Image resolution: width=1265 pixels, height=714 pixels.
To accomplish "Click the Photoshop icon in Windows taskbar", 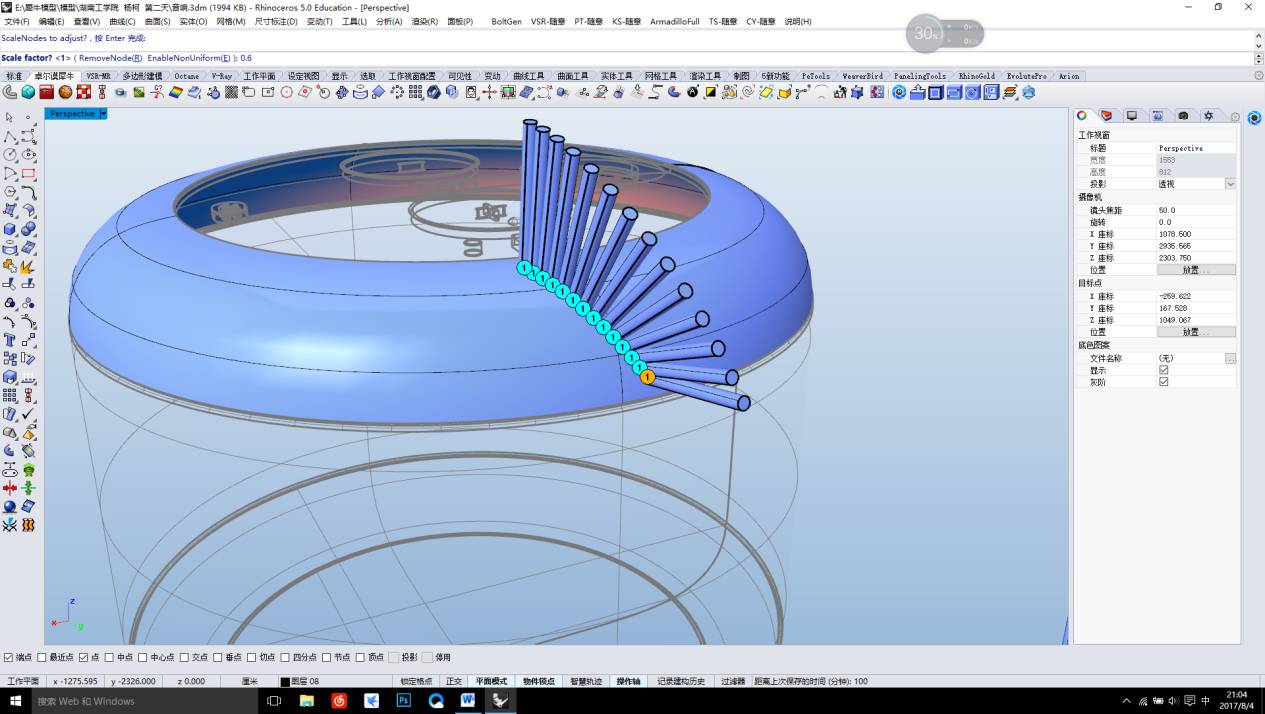I will [403, 701].
